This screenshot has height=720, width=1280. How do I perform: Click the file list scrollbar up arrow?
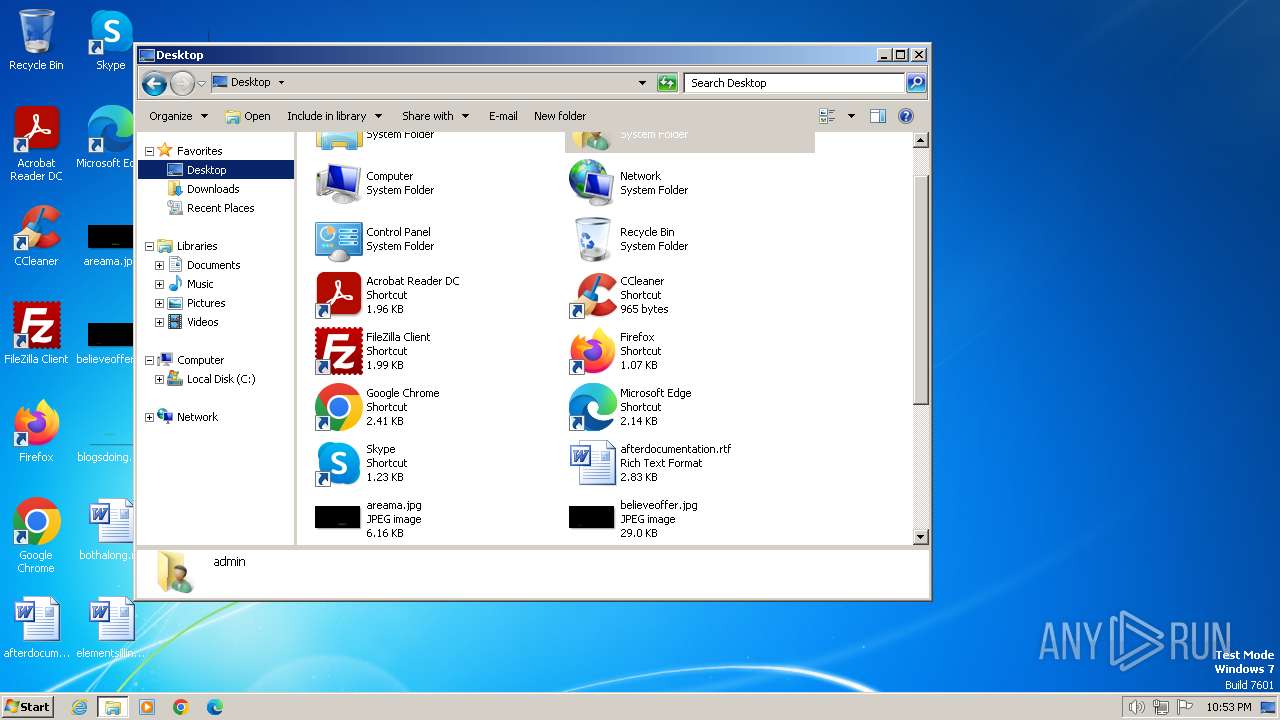921,140
